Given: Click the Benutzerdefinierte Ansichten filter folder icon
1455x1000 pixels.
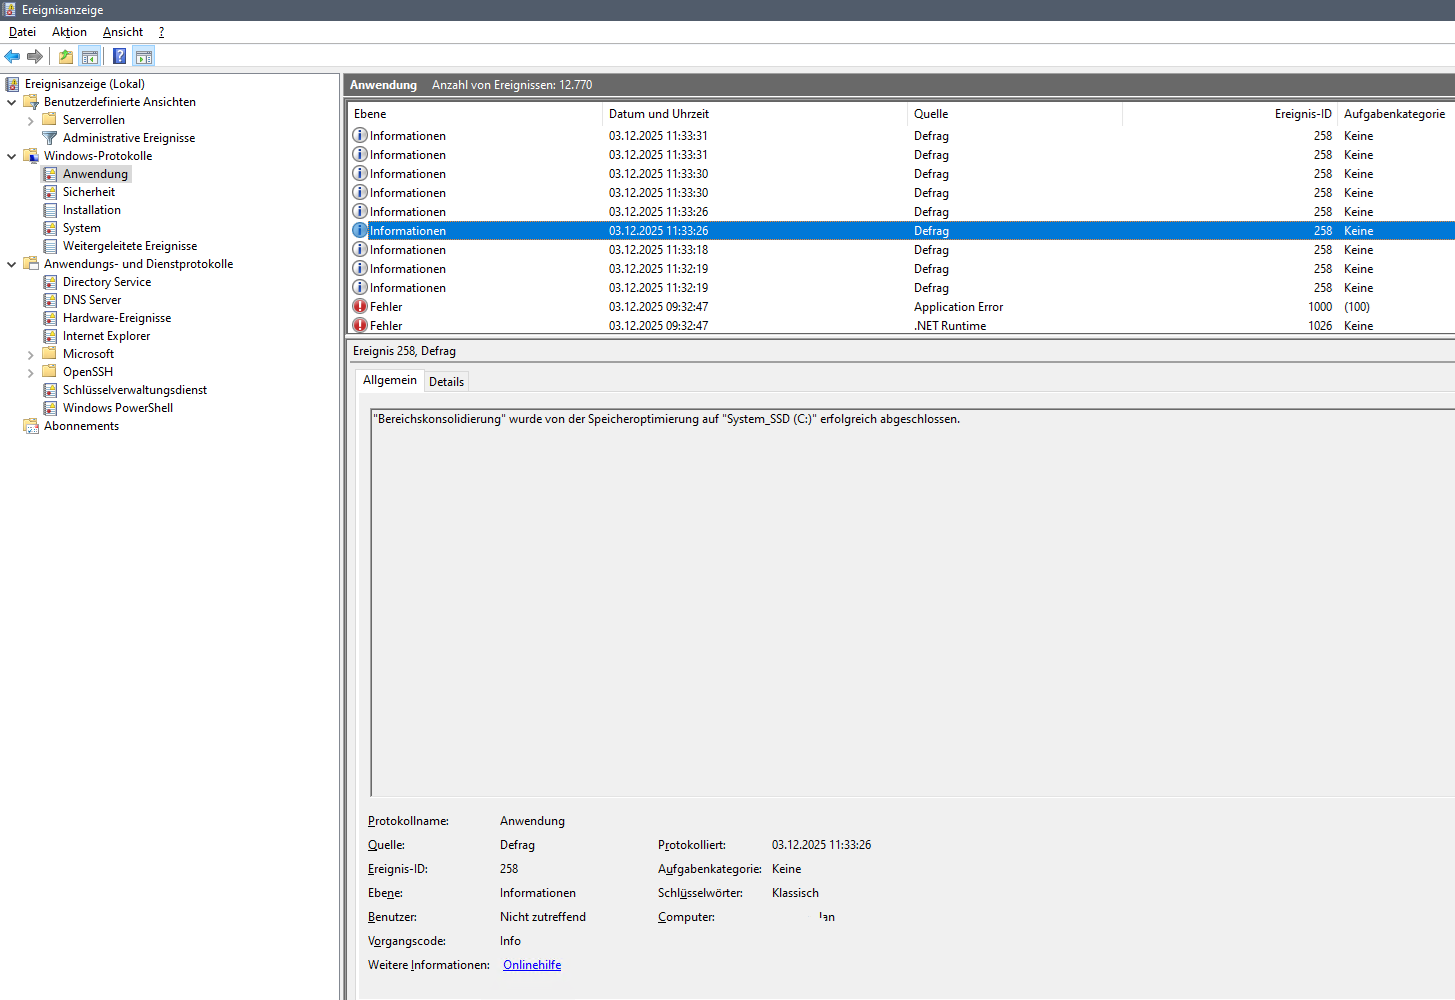Looking at the screenshot, I should tap(31, 102).
